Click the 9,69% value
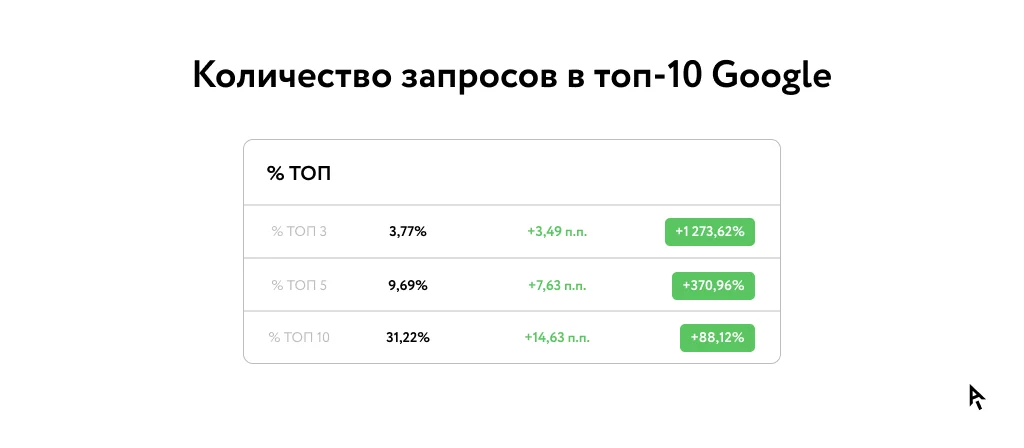This screenshot has height=448, width=1024. click(x=408, y=285)
